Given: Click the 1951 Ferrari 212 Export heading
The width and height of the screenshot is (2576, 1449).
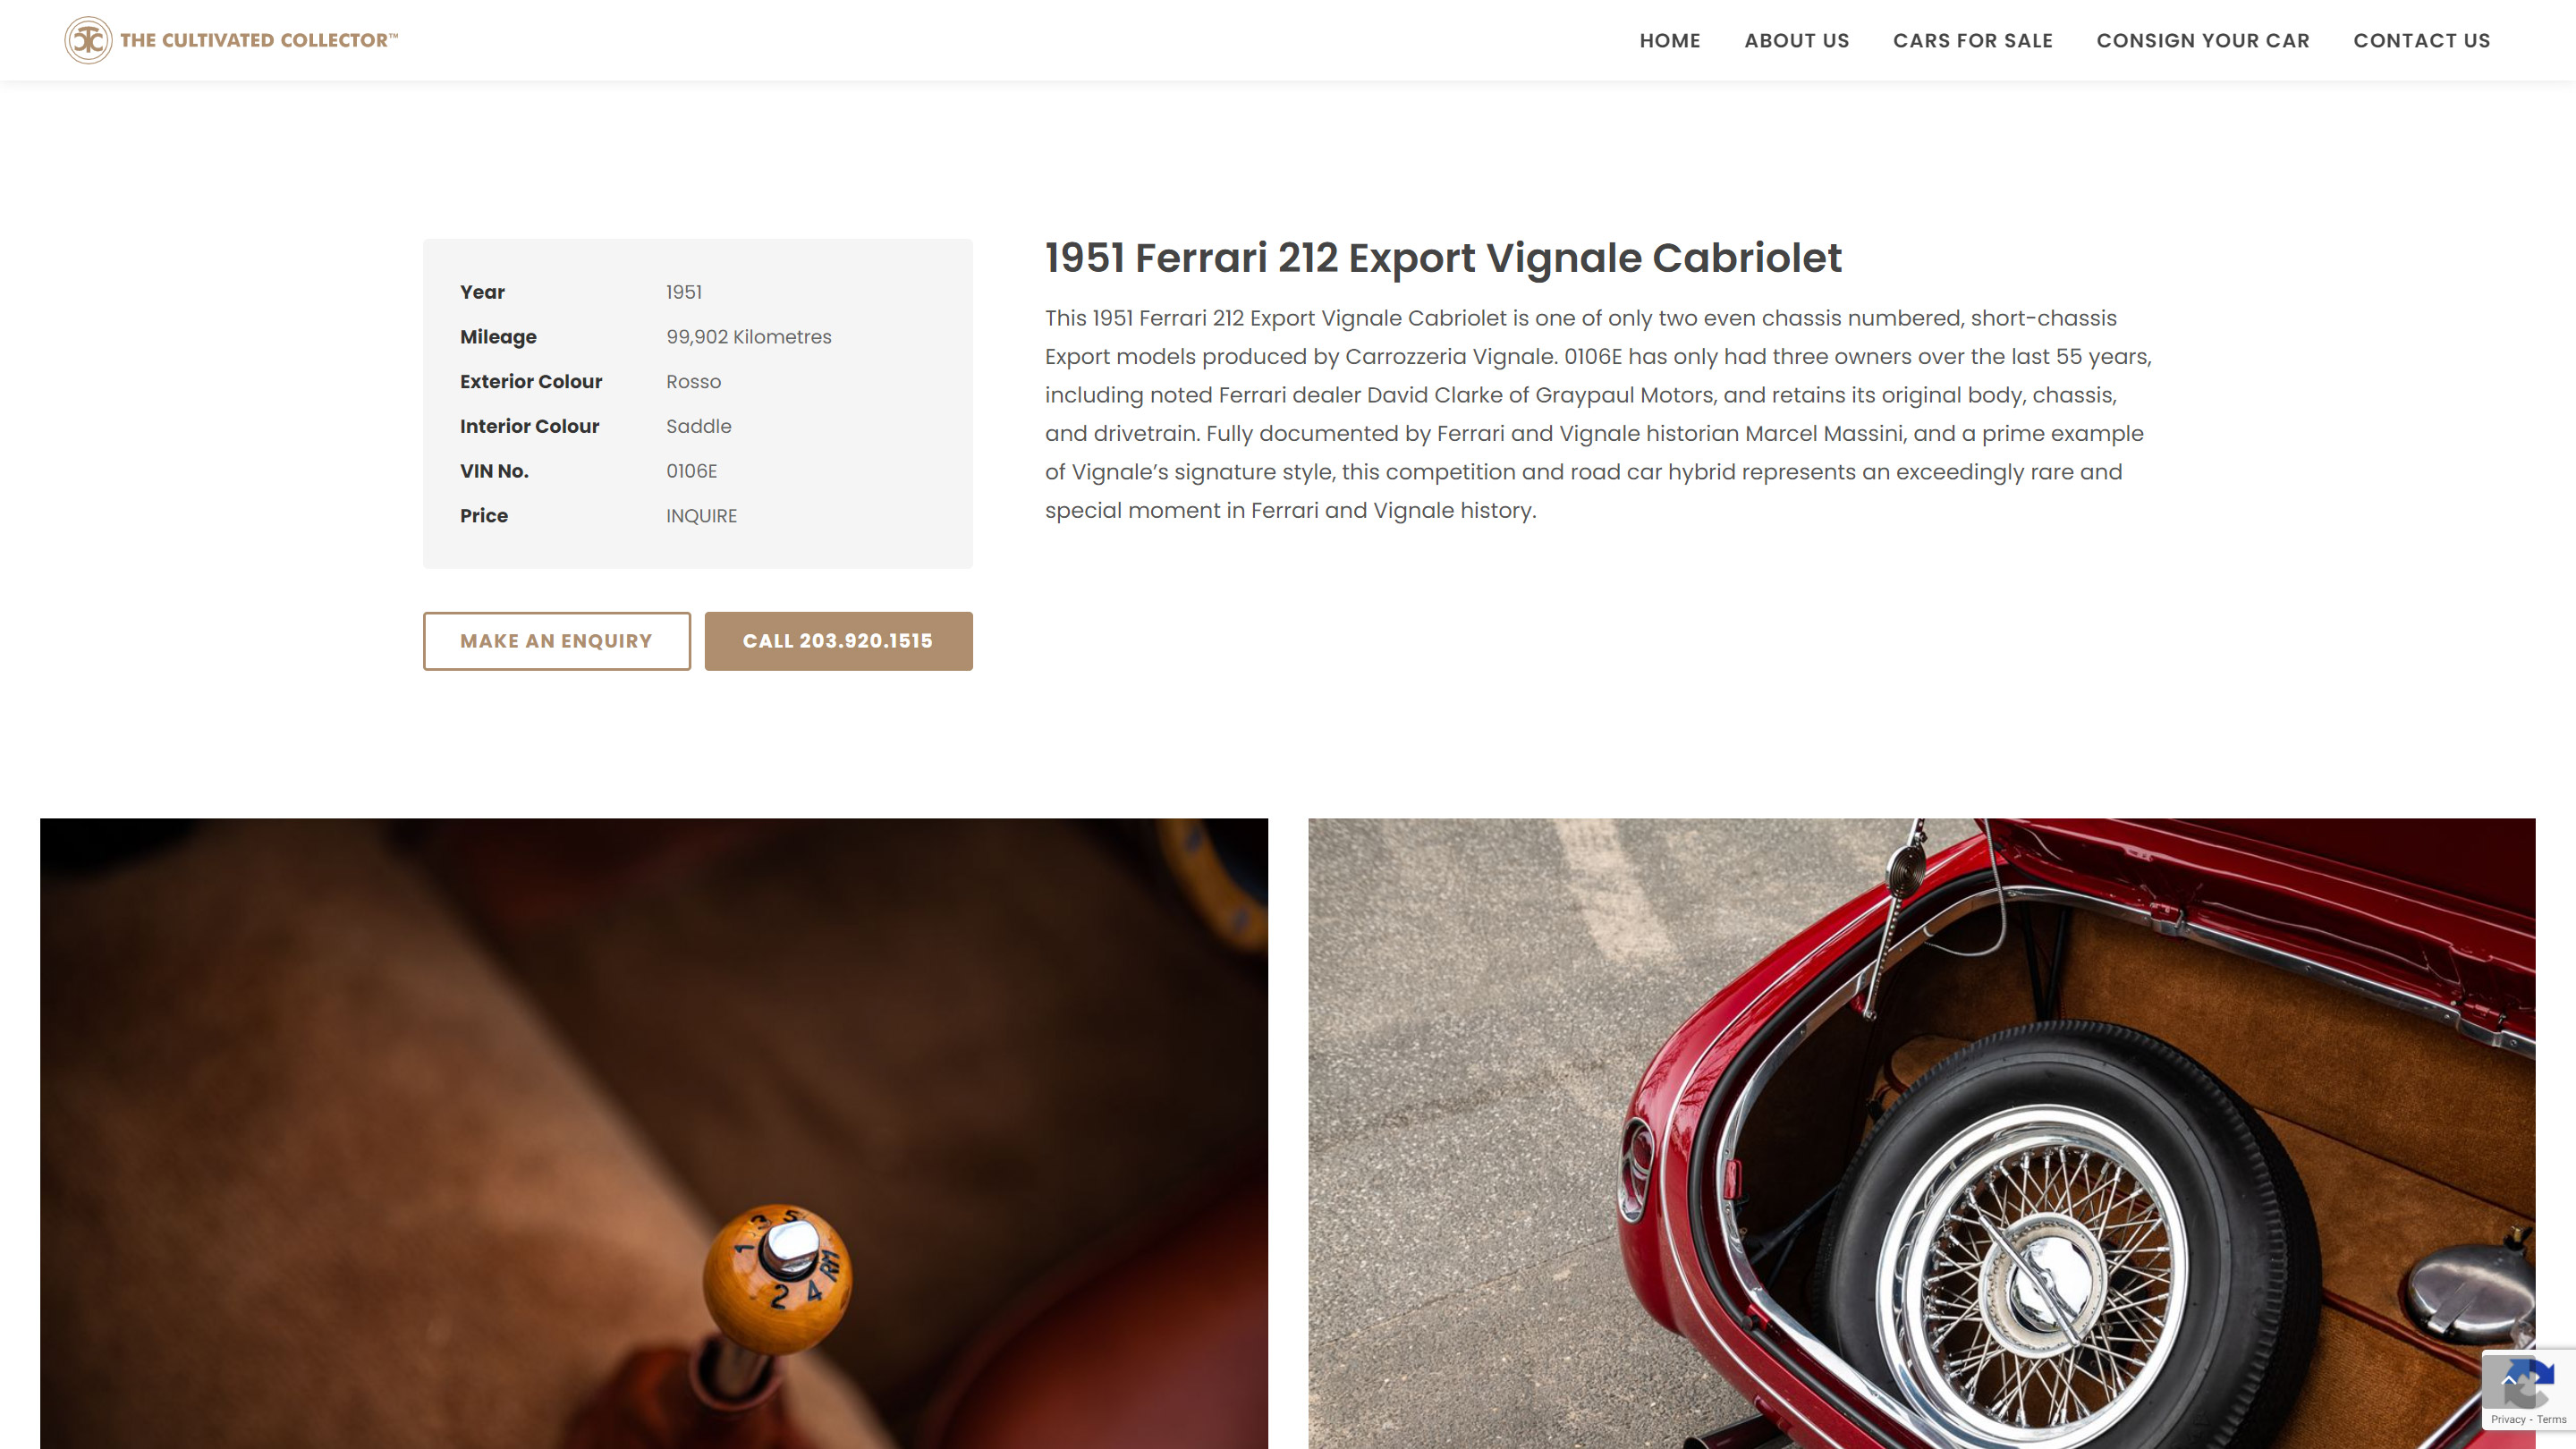Looking at the screenshot, I should 1443,258.
